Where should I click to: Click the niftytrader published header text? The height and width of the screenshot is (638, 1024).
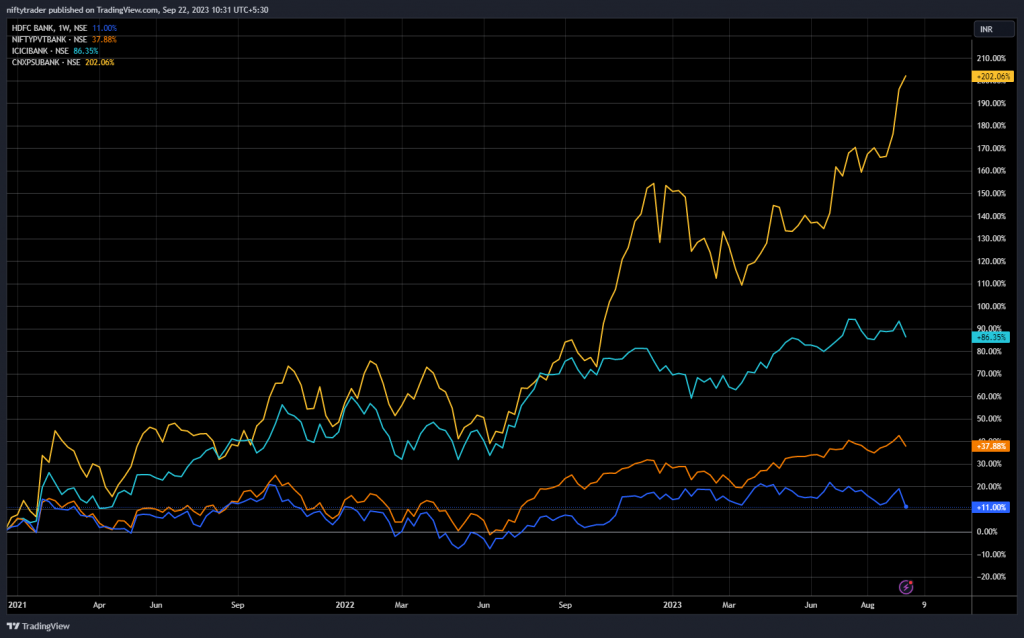[x=137, y=10]
